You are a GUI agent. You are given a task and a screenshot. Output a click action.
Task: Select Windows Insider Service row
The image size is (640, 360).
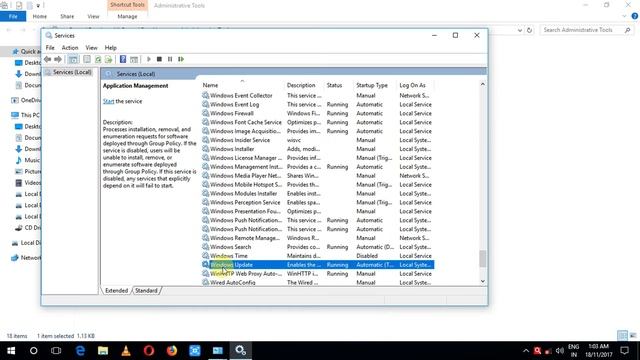[318, 140]
